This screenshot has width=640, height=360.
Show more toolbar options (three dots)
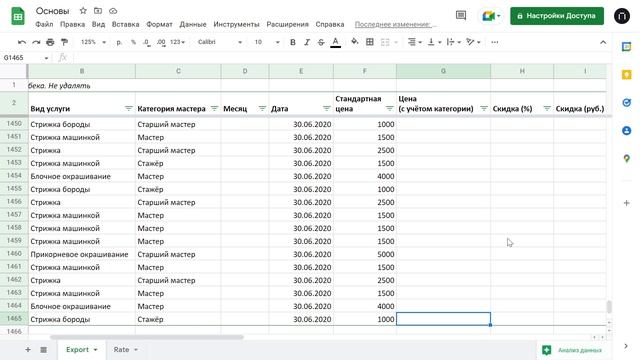coord(495,42)
